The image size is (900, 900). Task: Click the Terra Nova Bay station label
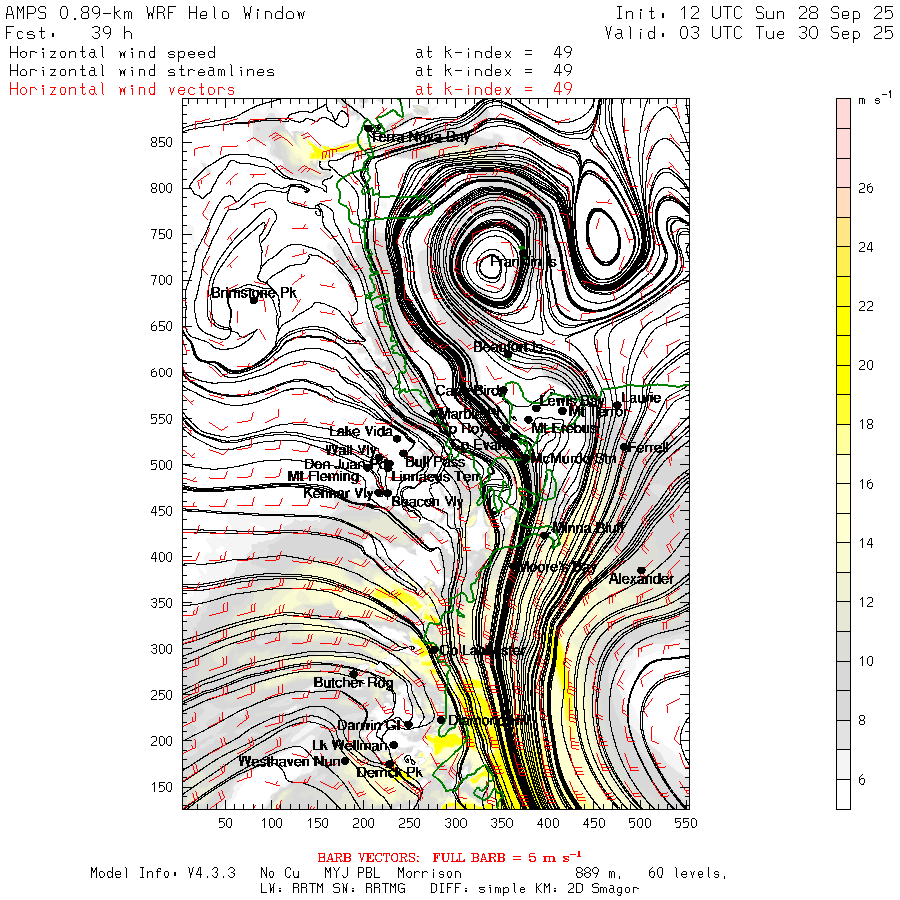[421, 137]
